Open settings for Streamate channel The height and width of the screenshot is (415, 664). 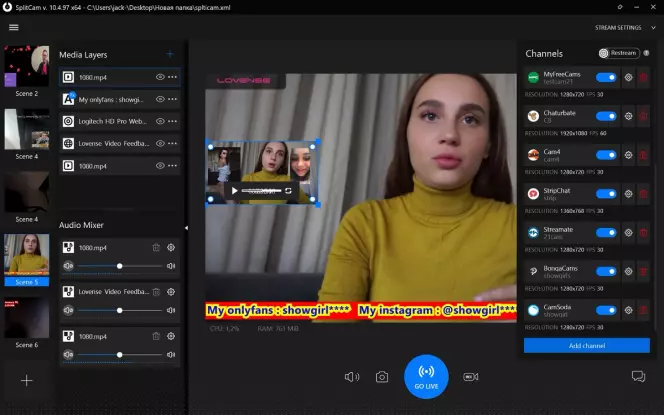628,232
